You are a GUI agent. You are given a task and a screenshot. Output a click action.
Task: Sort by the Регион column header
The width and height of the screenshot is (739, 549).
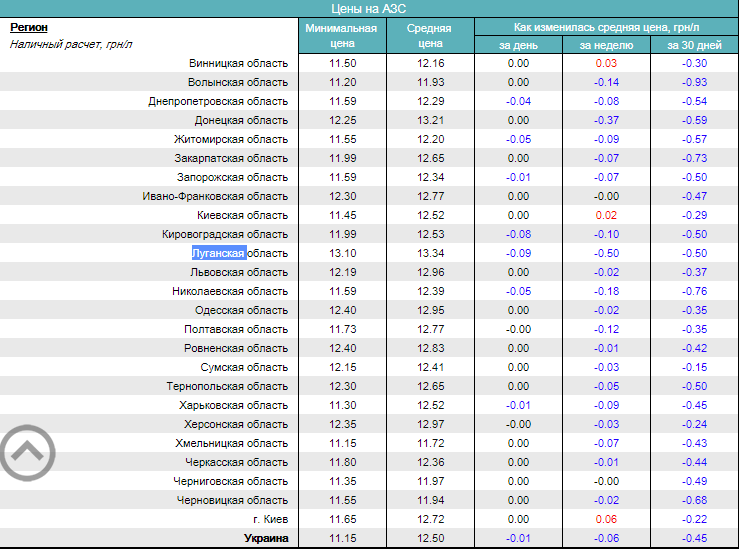click(x=29, y=28)
